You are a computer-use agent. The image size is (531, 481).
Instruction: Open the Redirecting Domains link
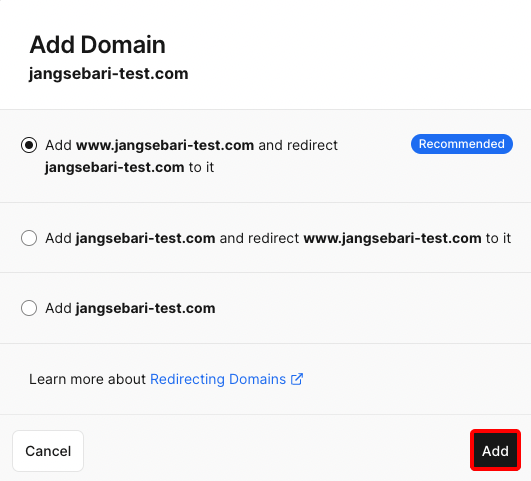coord(218,379)
